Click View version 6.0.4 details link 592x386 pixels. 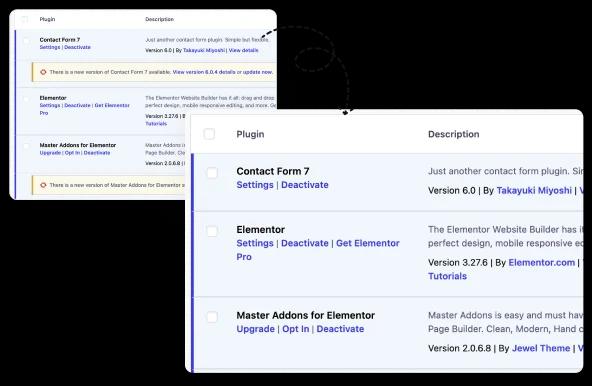point(204,72)
